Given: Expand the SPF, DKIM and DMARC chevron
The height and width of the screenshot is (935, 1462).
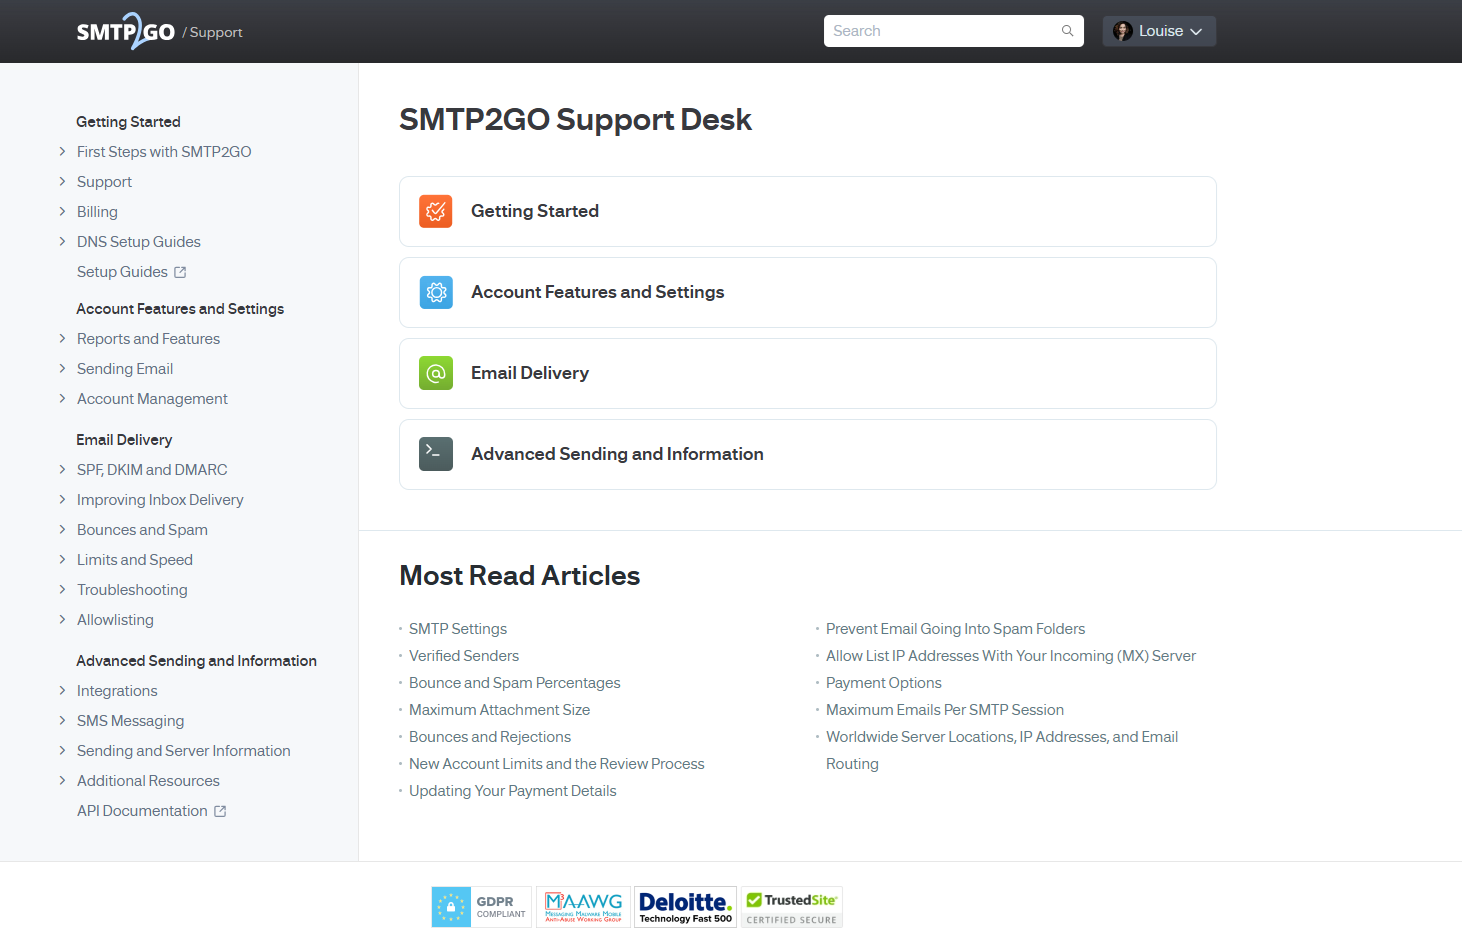Looking at the screenshot, I should tap(62, 470).
